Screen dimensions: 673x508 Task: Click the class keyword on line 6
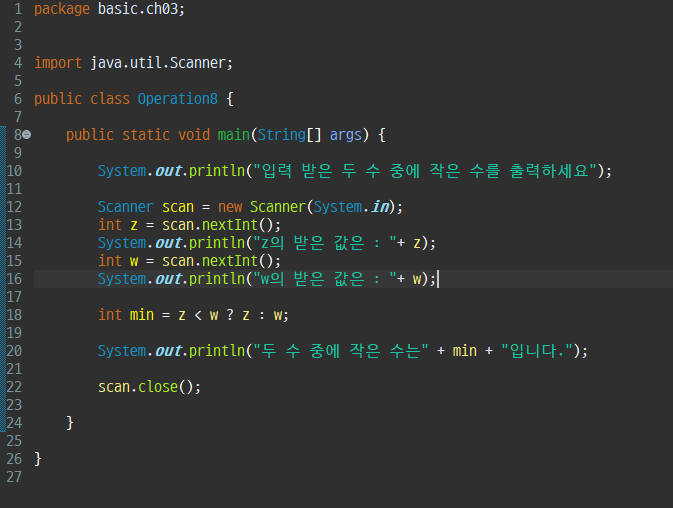110,99
